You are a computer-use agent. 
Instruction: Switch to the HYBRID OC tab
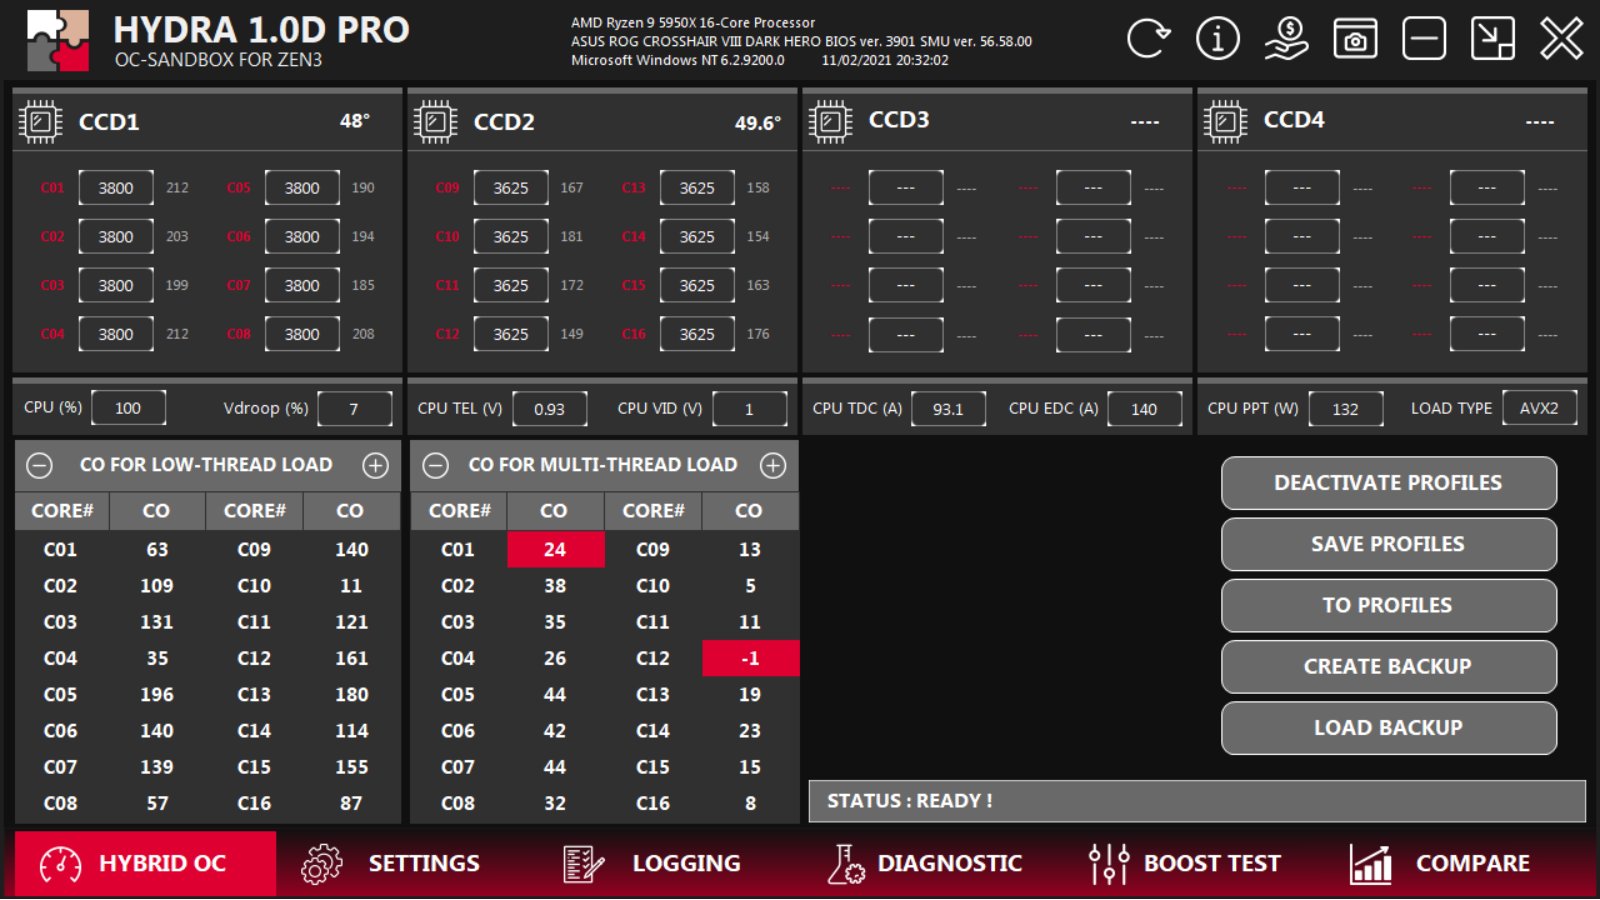tap(145, 863)
